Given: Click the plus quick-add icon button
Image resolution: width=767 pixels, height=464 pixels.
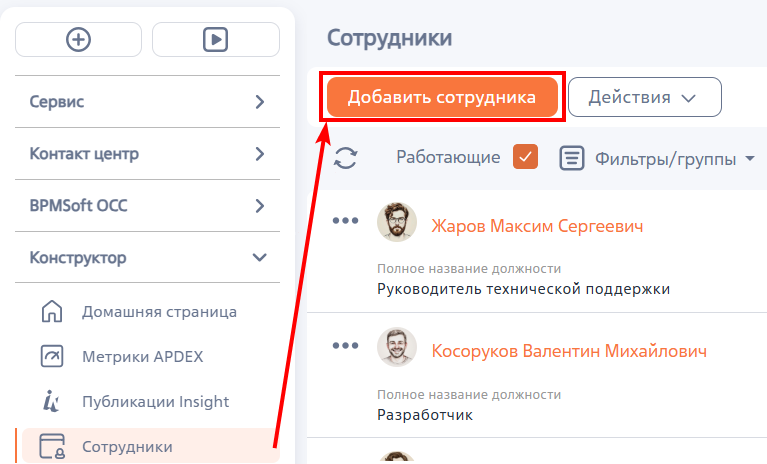Looking at the screenshot, I should click(78, 39).
